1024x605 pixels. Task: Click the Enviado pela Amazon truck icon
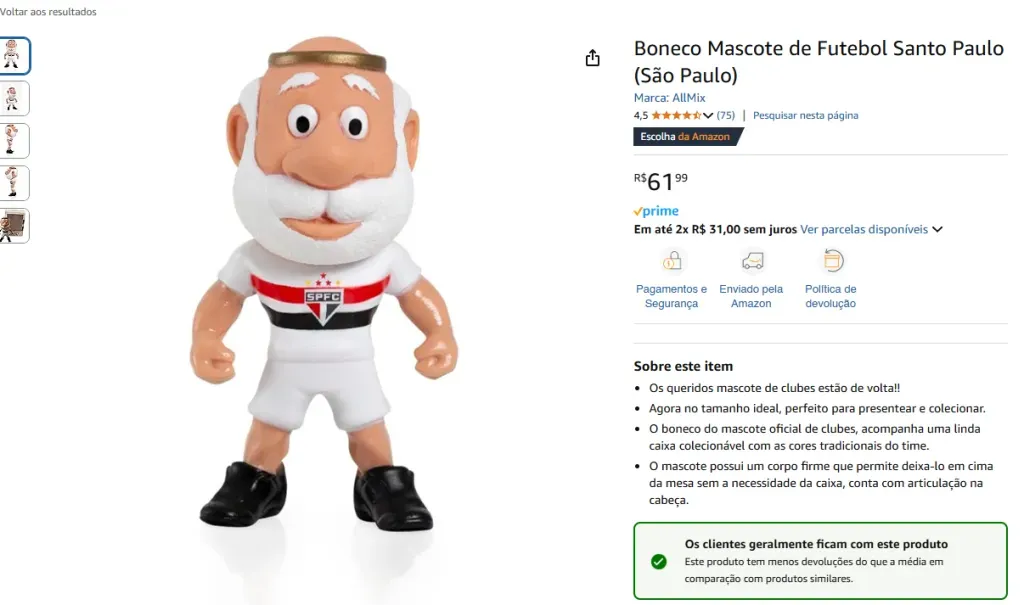coord(752,262)
